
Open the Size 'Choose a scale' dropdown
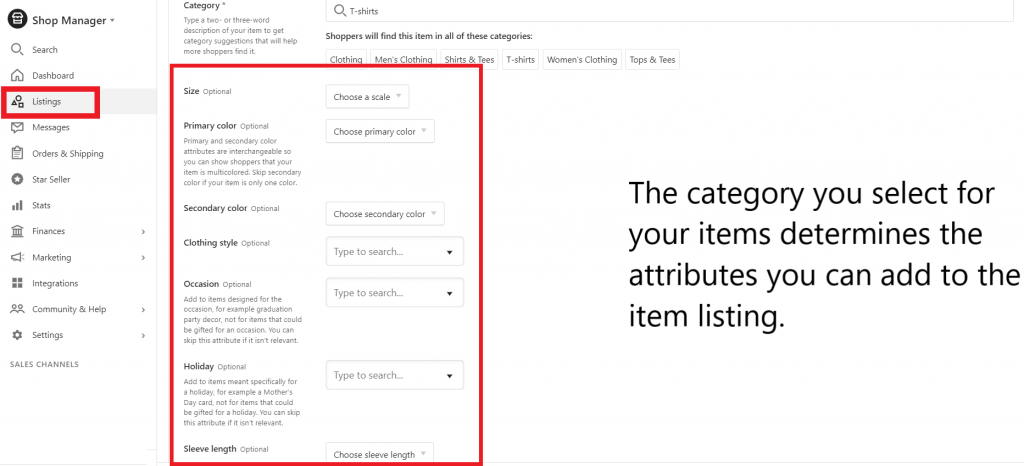tap(367, 97)
